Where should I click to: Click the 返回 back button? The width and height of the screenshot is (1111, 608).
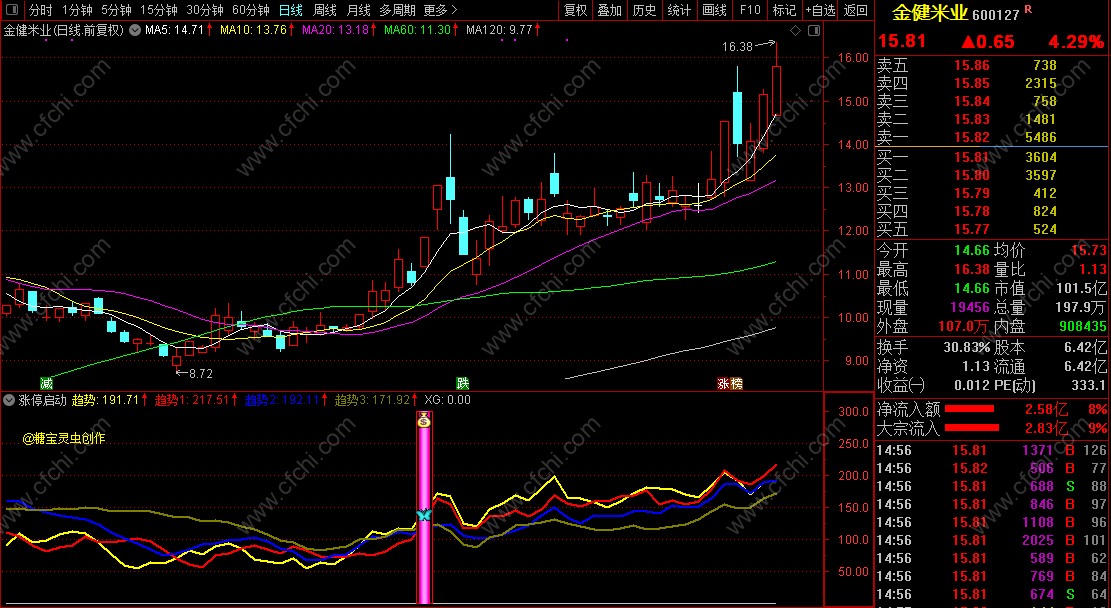856,10
